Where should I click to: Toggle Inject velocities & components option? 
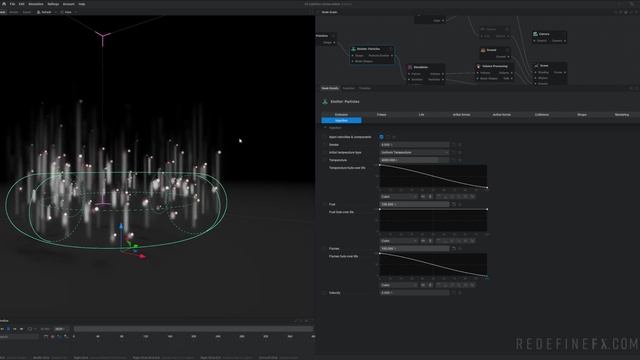click(382, 137)
